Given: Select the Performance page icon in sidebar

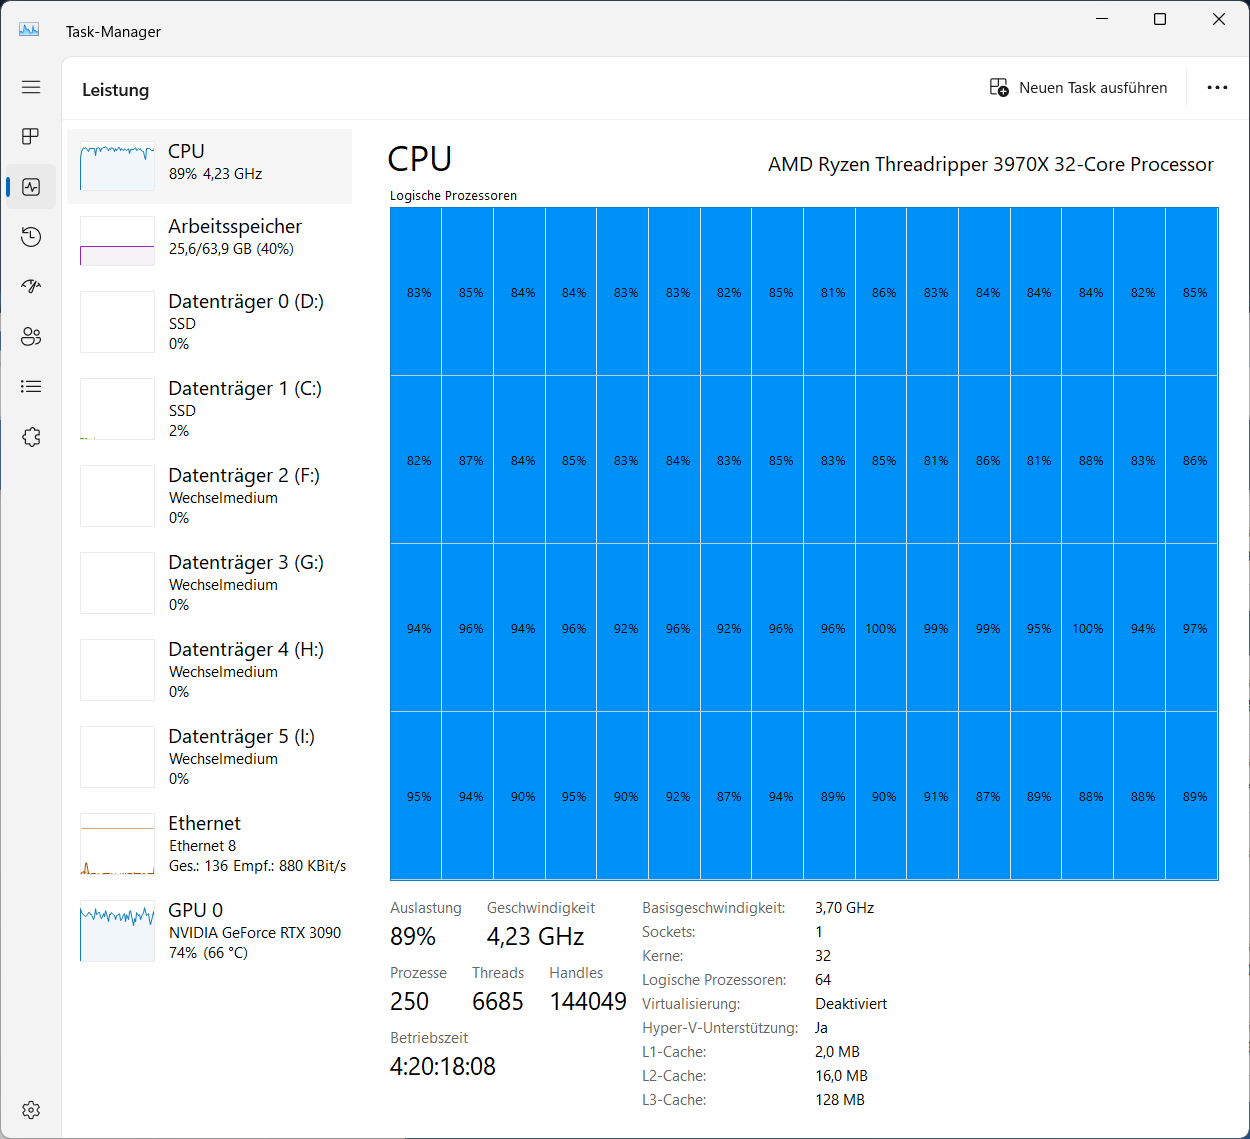Looking at the screenshot, I should click(31, 187).
